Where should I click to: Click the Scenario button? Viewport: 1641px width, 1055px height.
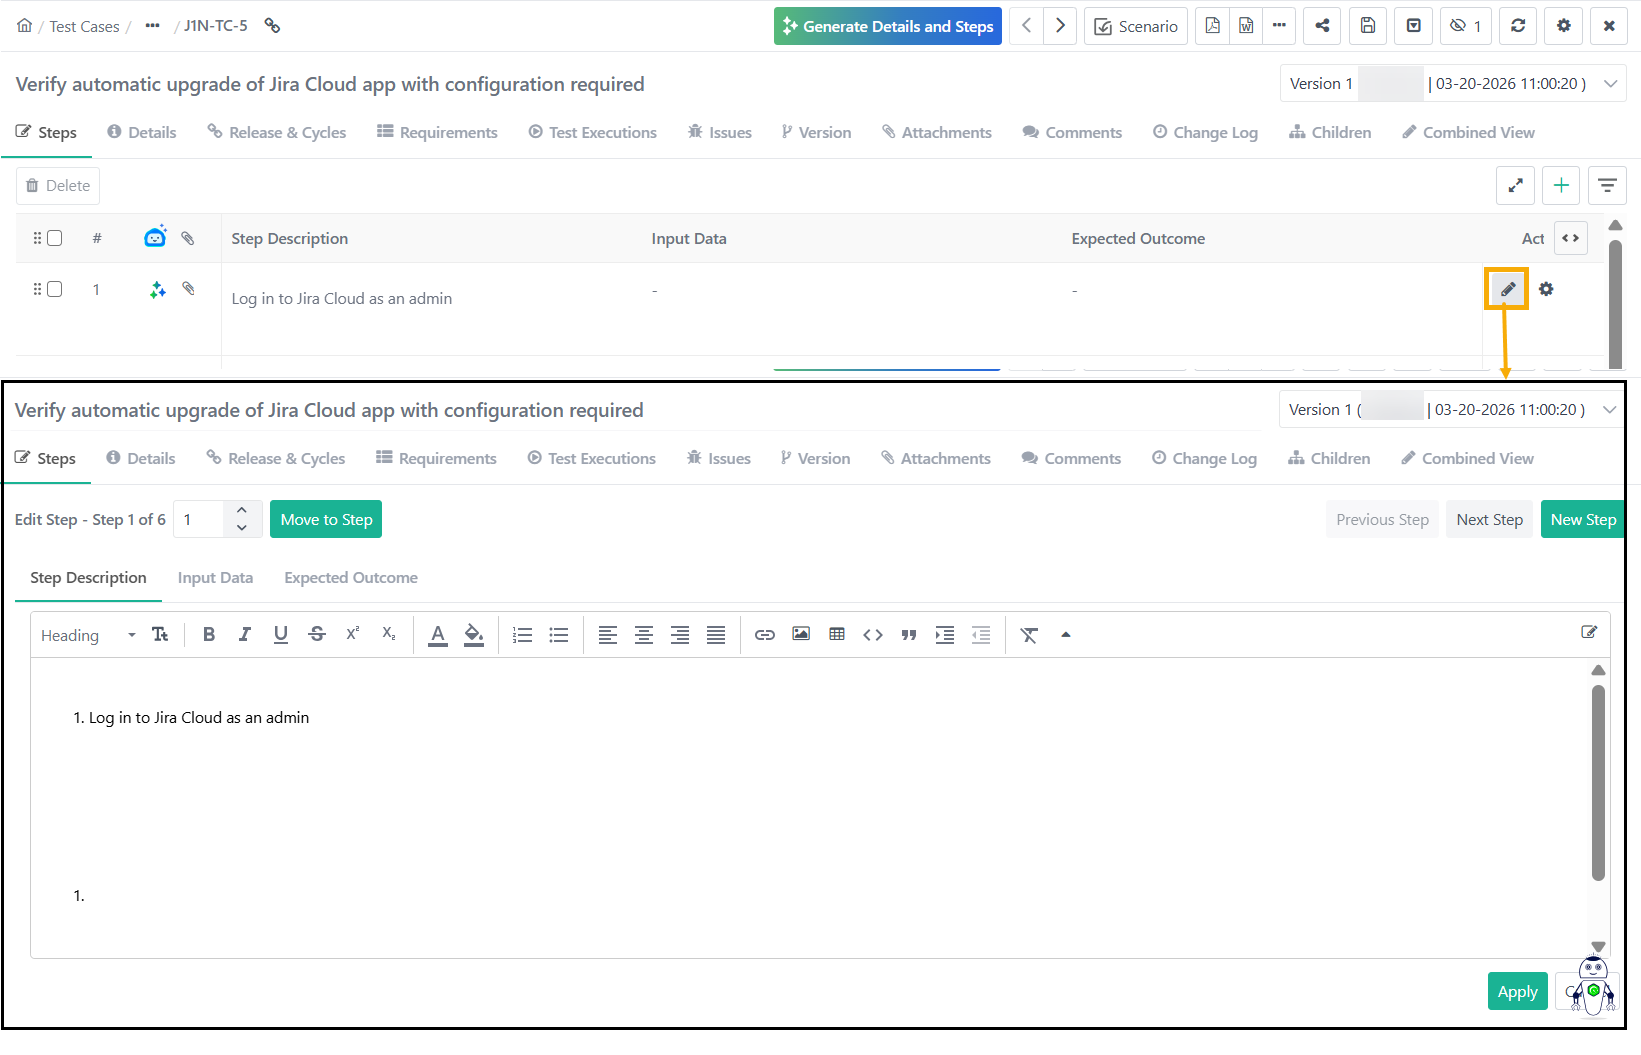1136,26
